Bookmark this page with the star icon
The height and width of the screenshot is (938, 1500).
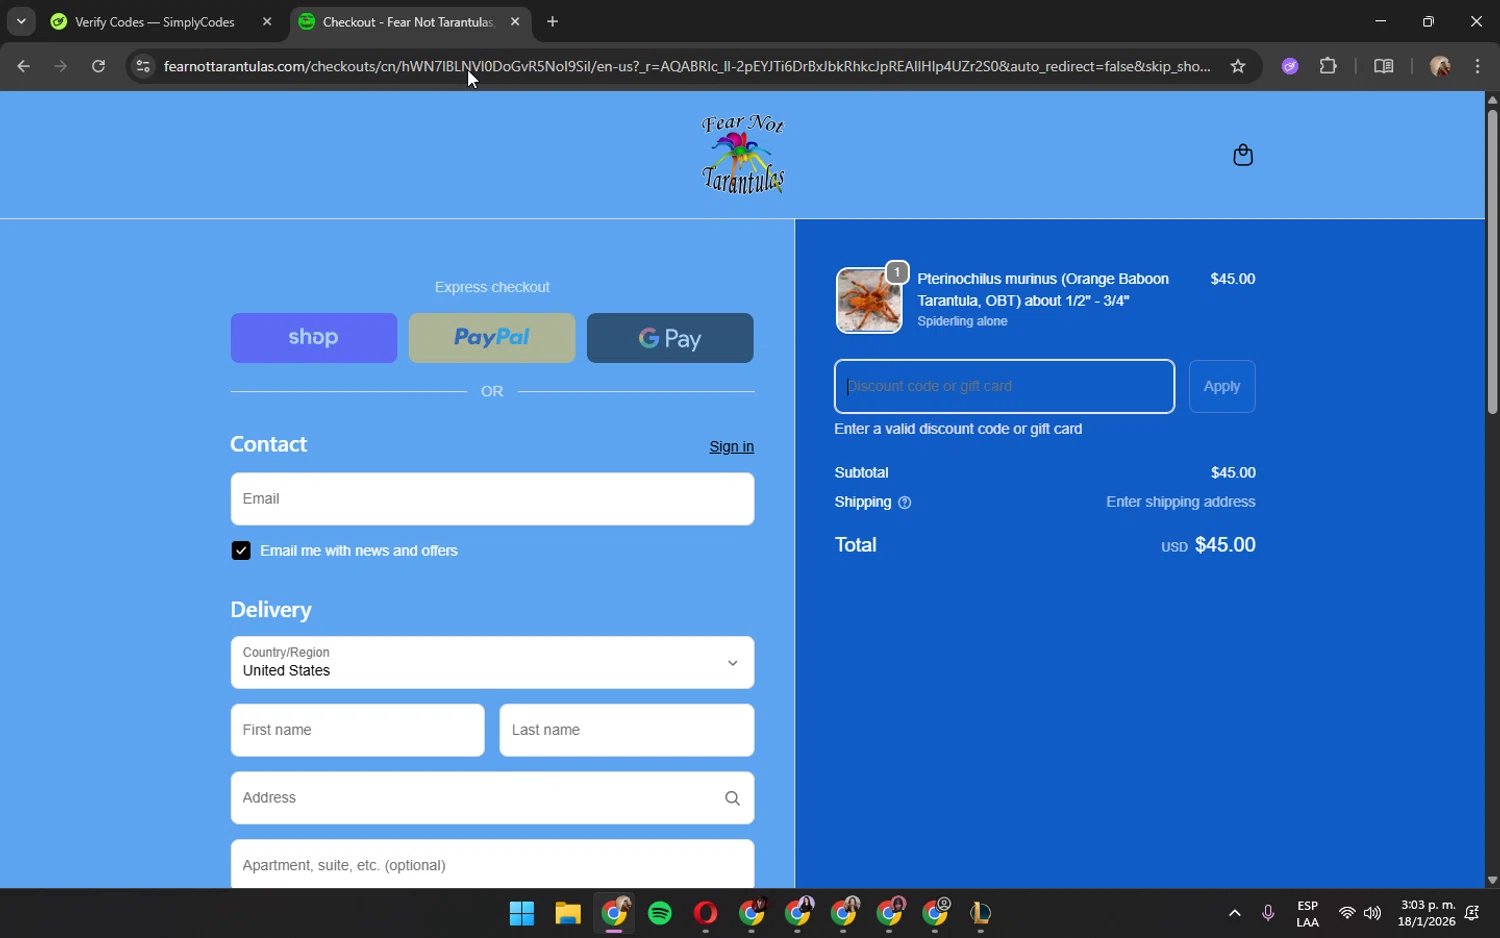1238,66
